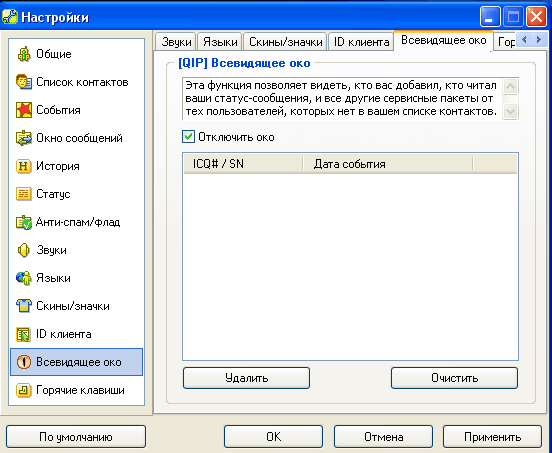The image size is (552, 453).
Task: Click the Звуки speaker icon
Action: pyautogui.click(x=24, y=250)
